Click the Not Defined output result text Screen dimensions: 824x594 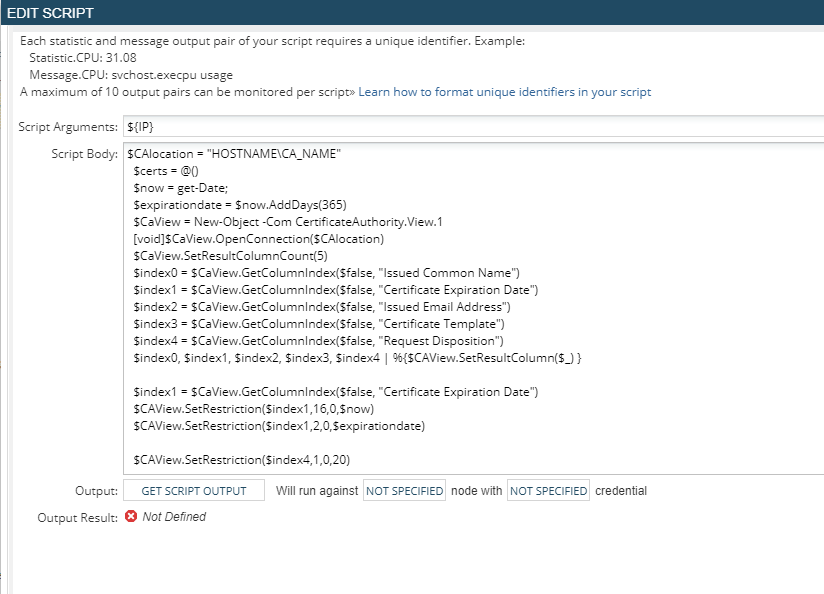tap(174, 517)
